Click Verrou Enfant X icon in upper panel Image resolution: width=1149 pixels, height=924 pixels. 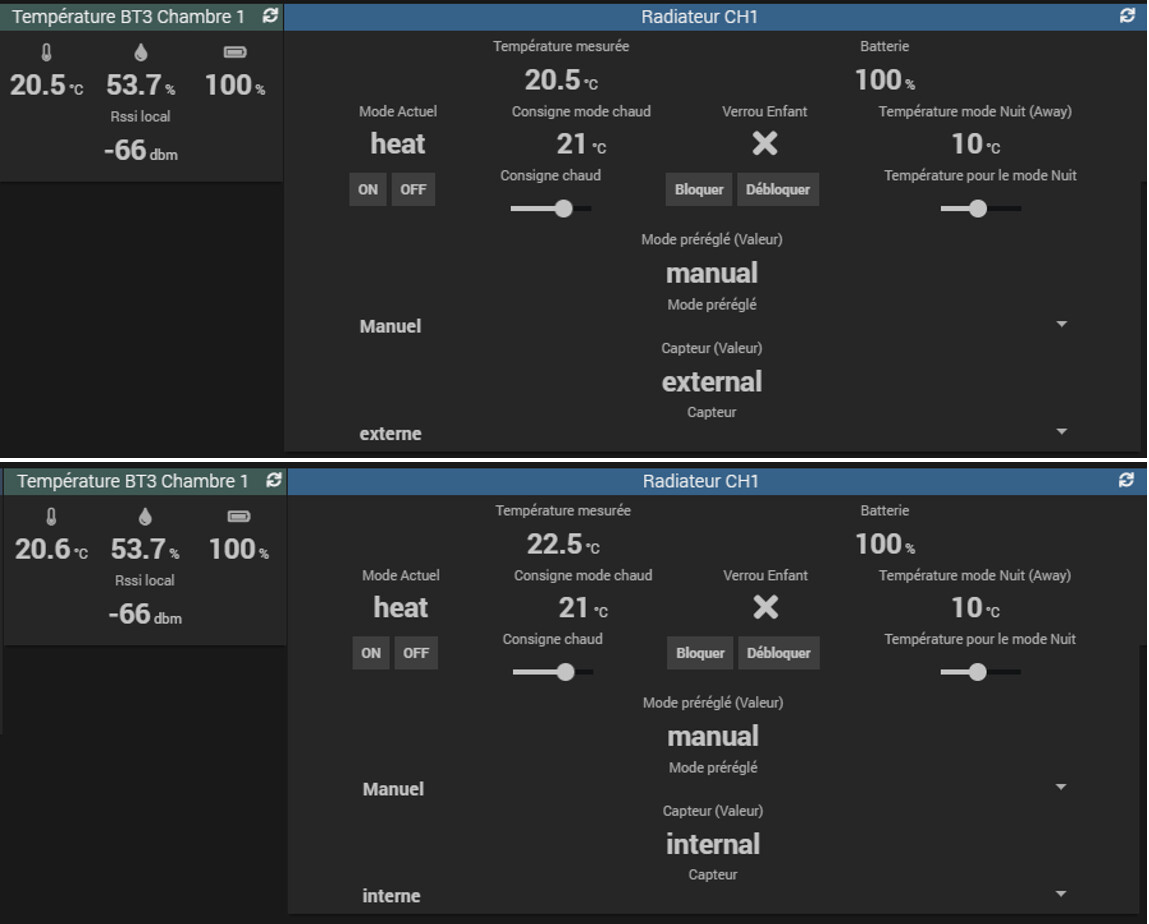click(764, 143)
